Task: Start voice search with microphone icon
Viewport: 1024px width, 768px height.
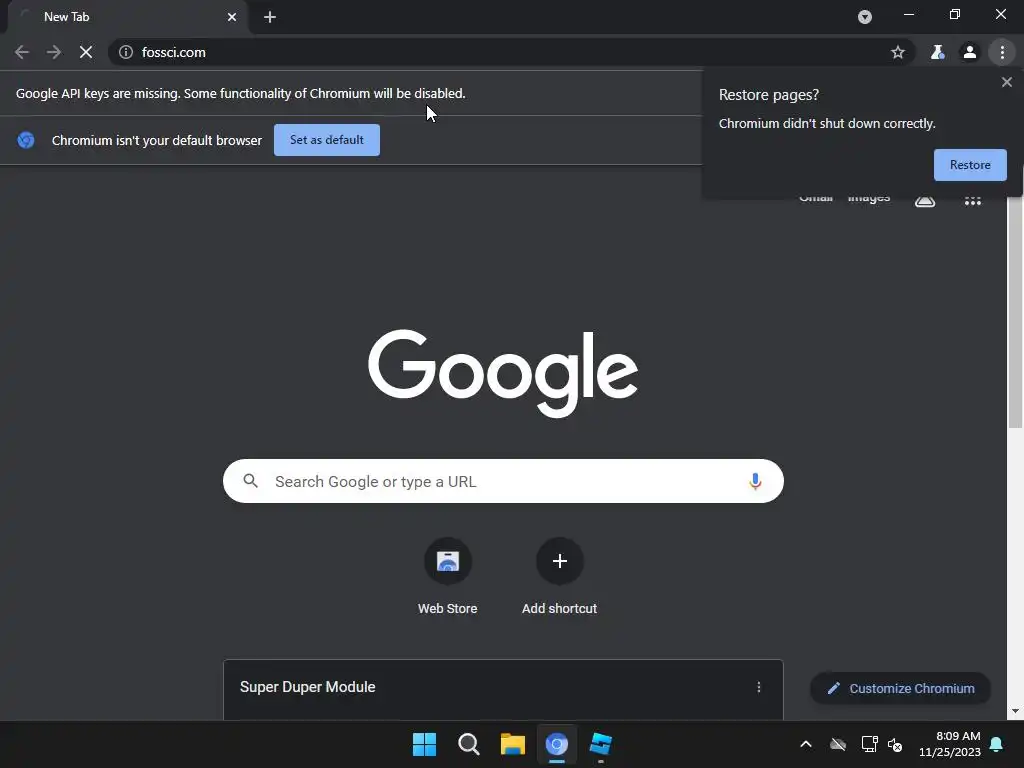Action: [755, 481]
